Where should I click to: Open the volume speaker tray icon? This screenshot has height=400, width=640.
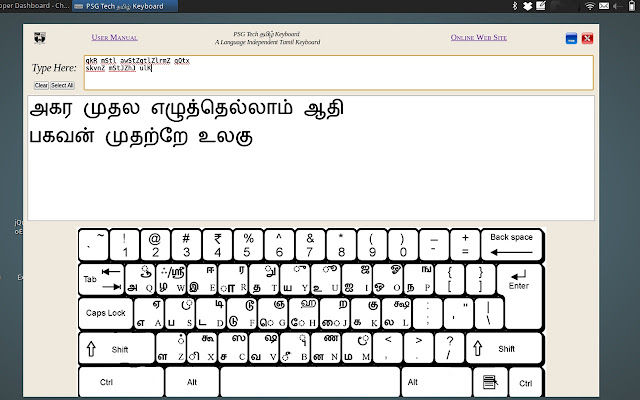tap(617, 6)
